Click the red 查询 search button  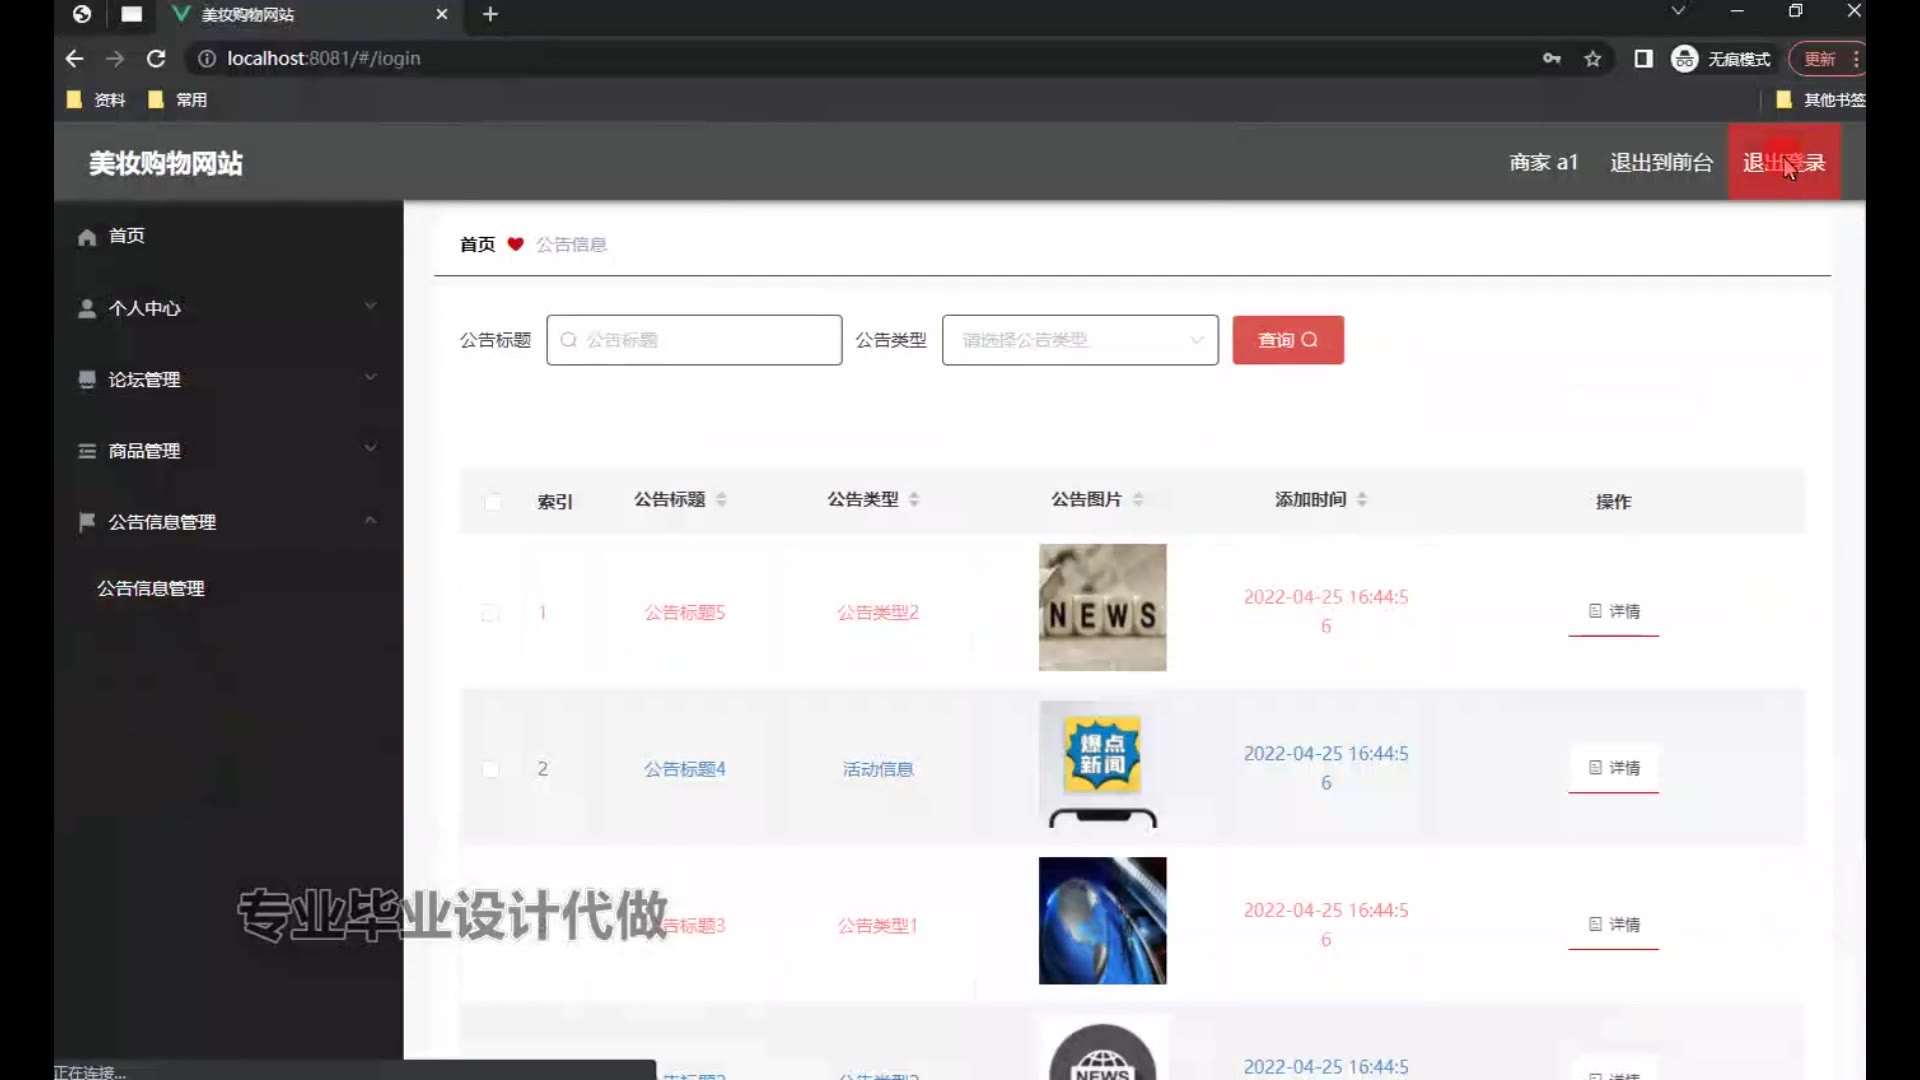[1288, 340]
